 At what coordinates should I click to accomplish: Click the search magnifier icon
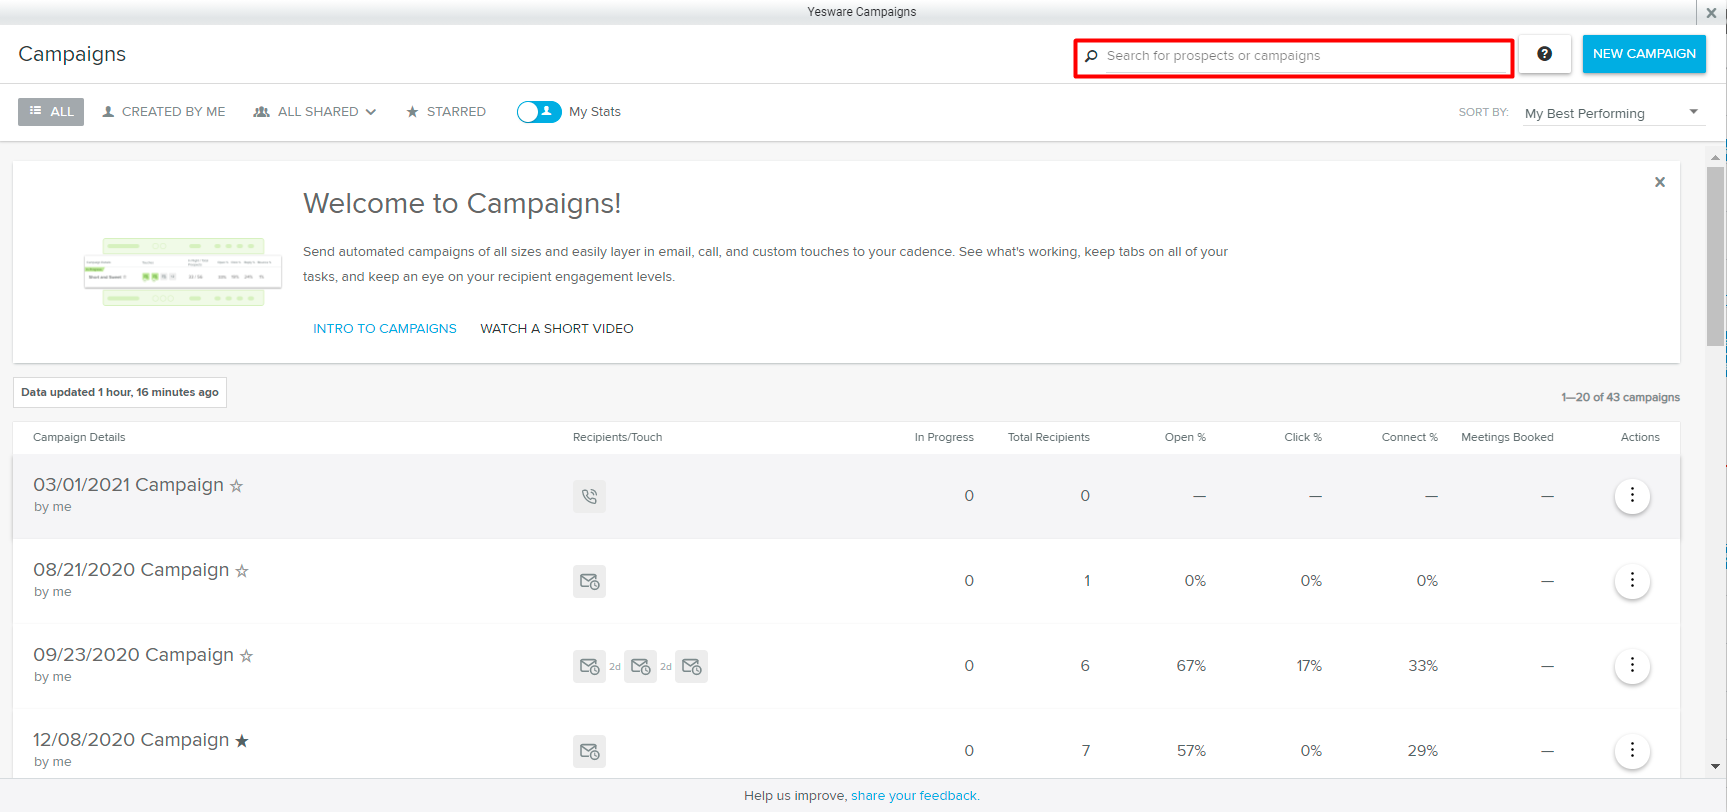(x=1091, y=56)
